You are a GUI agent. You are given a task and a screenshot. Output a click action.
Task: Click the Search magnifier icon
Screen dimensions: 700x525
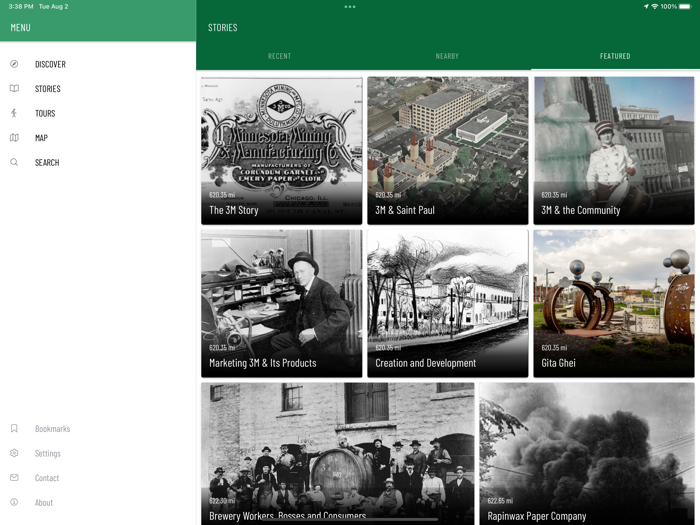(x=14, y=162)
